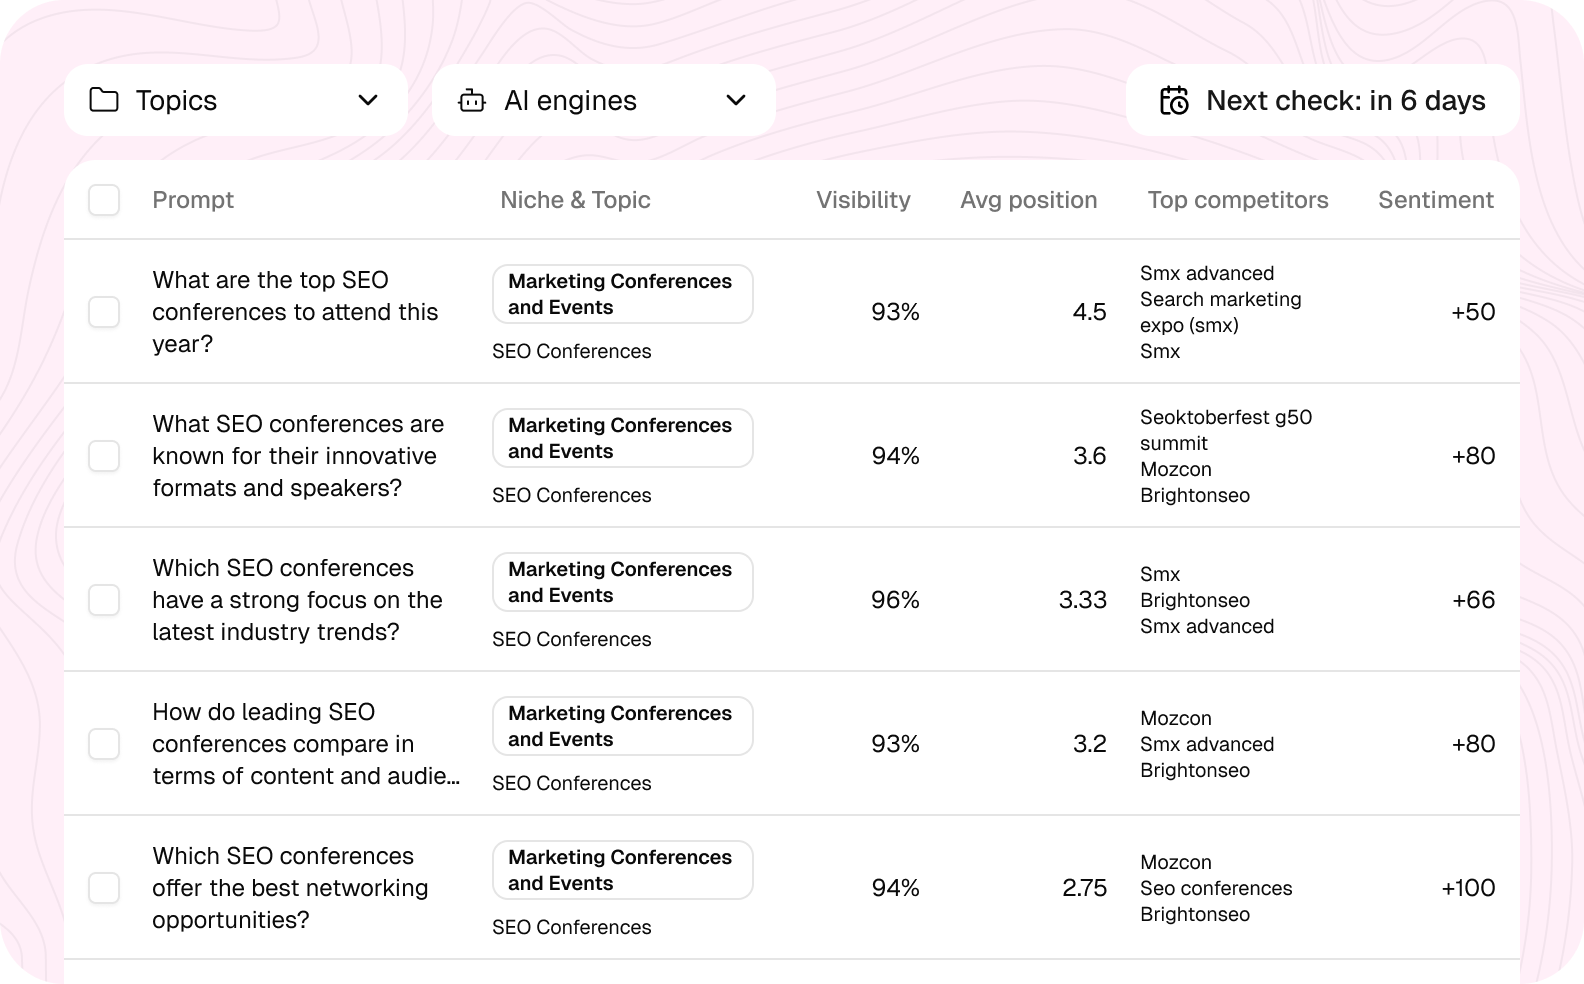The height and width of the screenshot is (984, 1584).
Task: Click the Visibility column header
Action: click(862, 200)
